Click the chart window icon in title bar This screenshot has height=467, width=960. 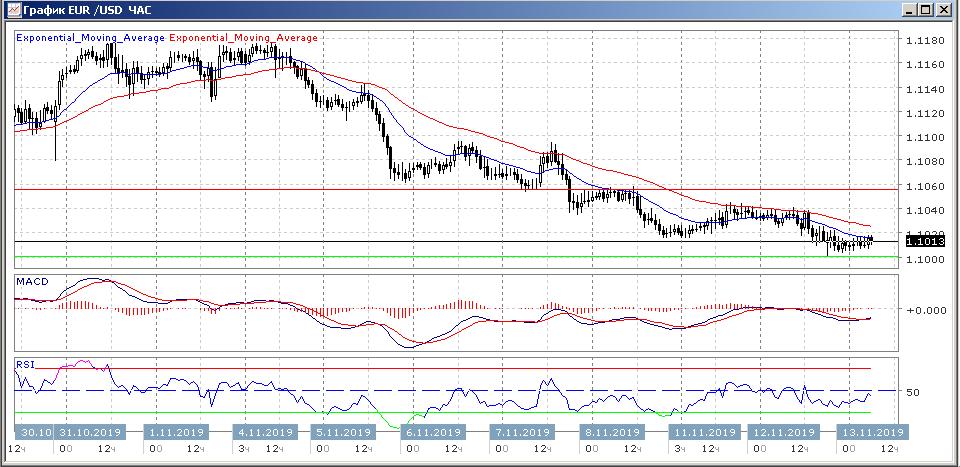tap(12, 10)
